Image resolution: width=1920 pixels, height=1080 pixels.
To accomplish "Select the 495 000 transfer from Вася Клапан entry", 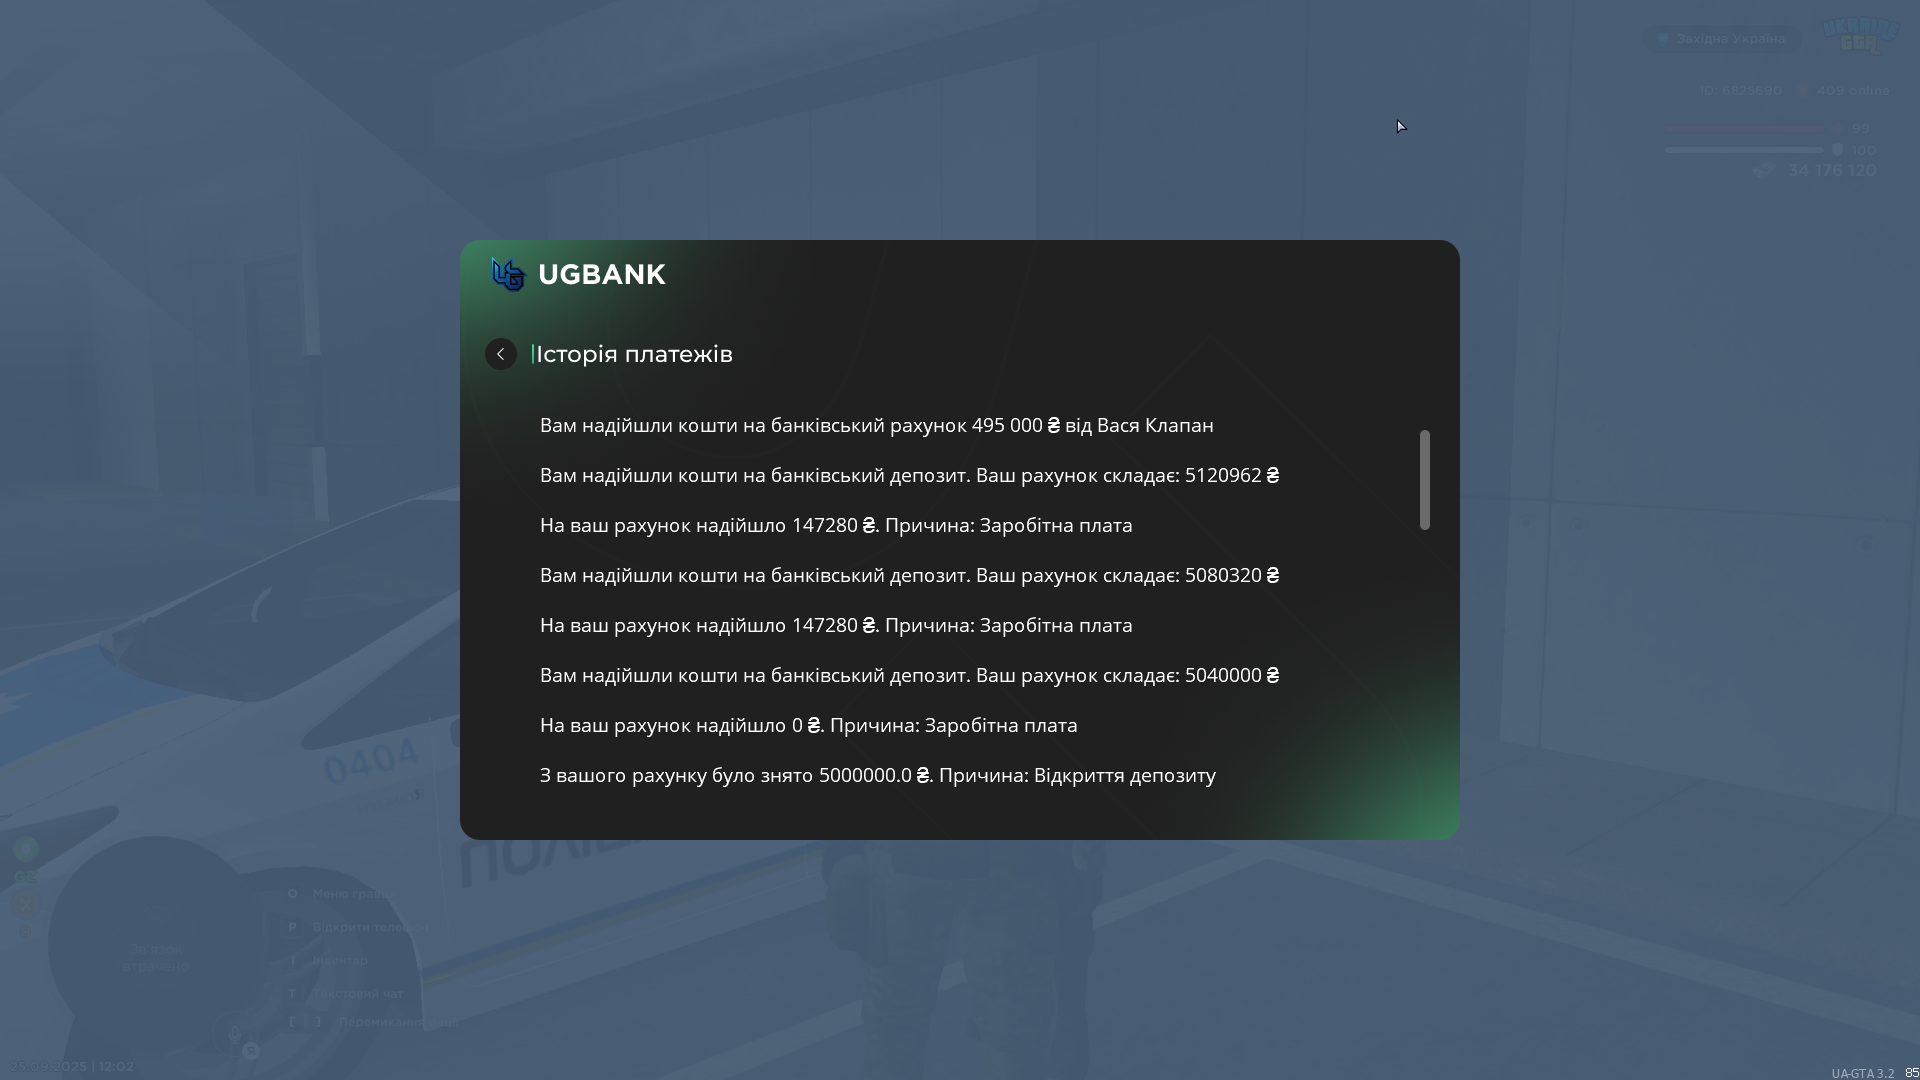I will pos(876,425).
